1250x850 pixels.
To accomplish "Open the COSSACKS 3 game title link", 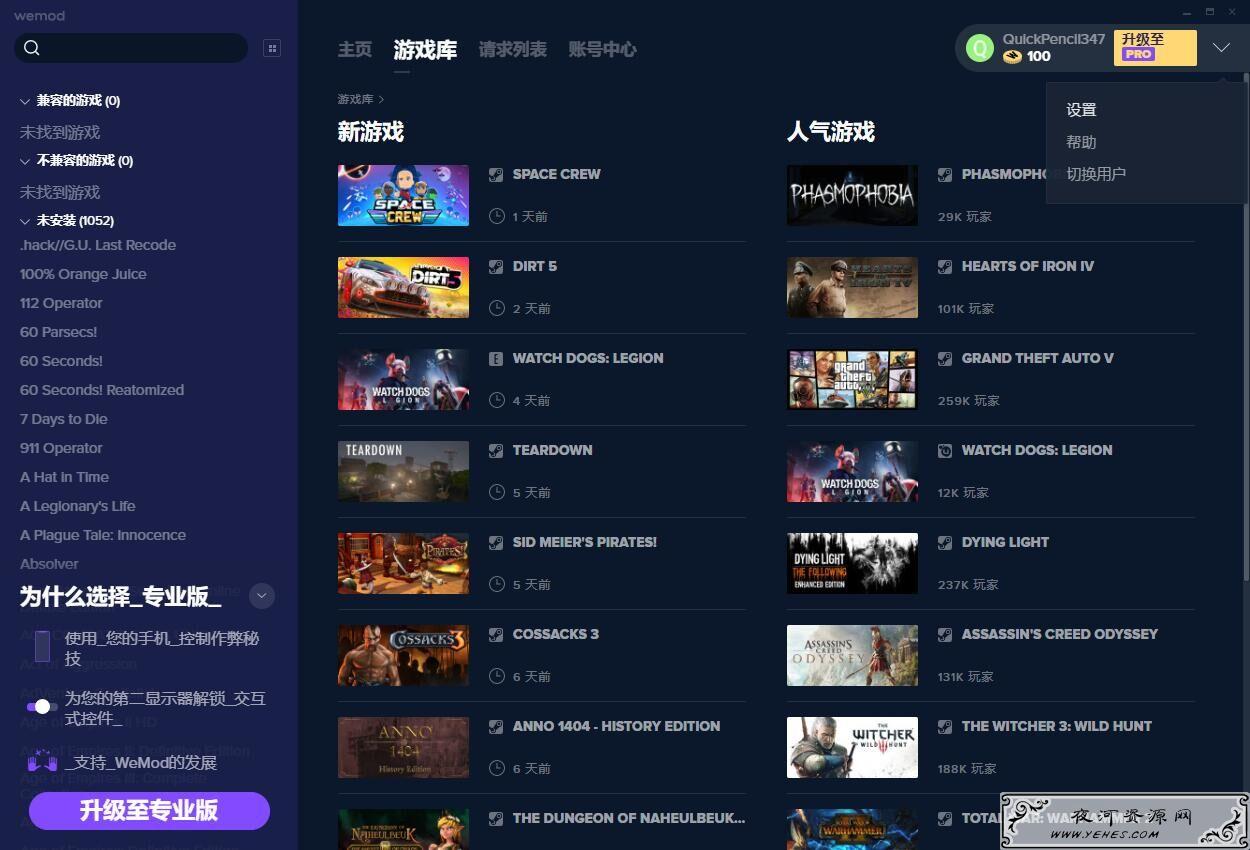I will 556,634.
